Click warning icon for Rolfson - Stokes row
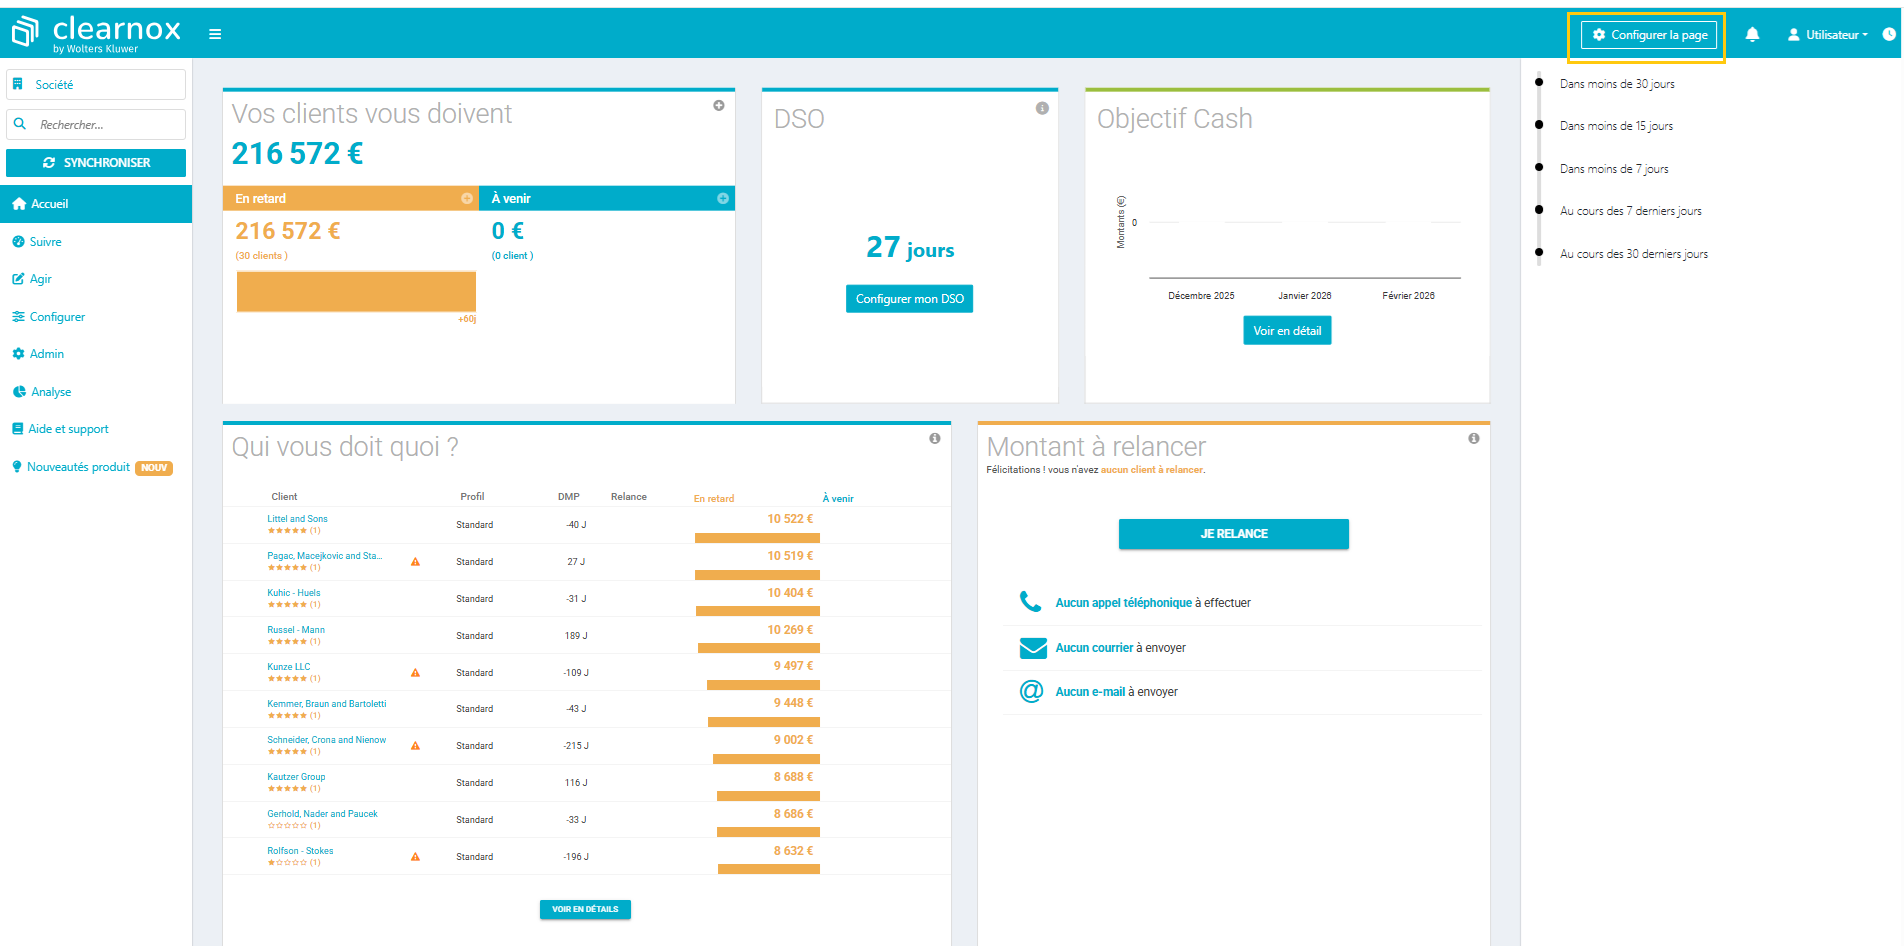Screen dimensions: 1904x946 pyautogui.click(x=416, y=857)
